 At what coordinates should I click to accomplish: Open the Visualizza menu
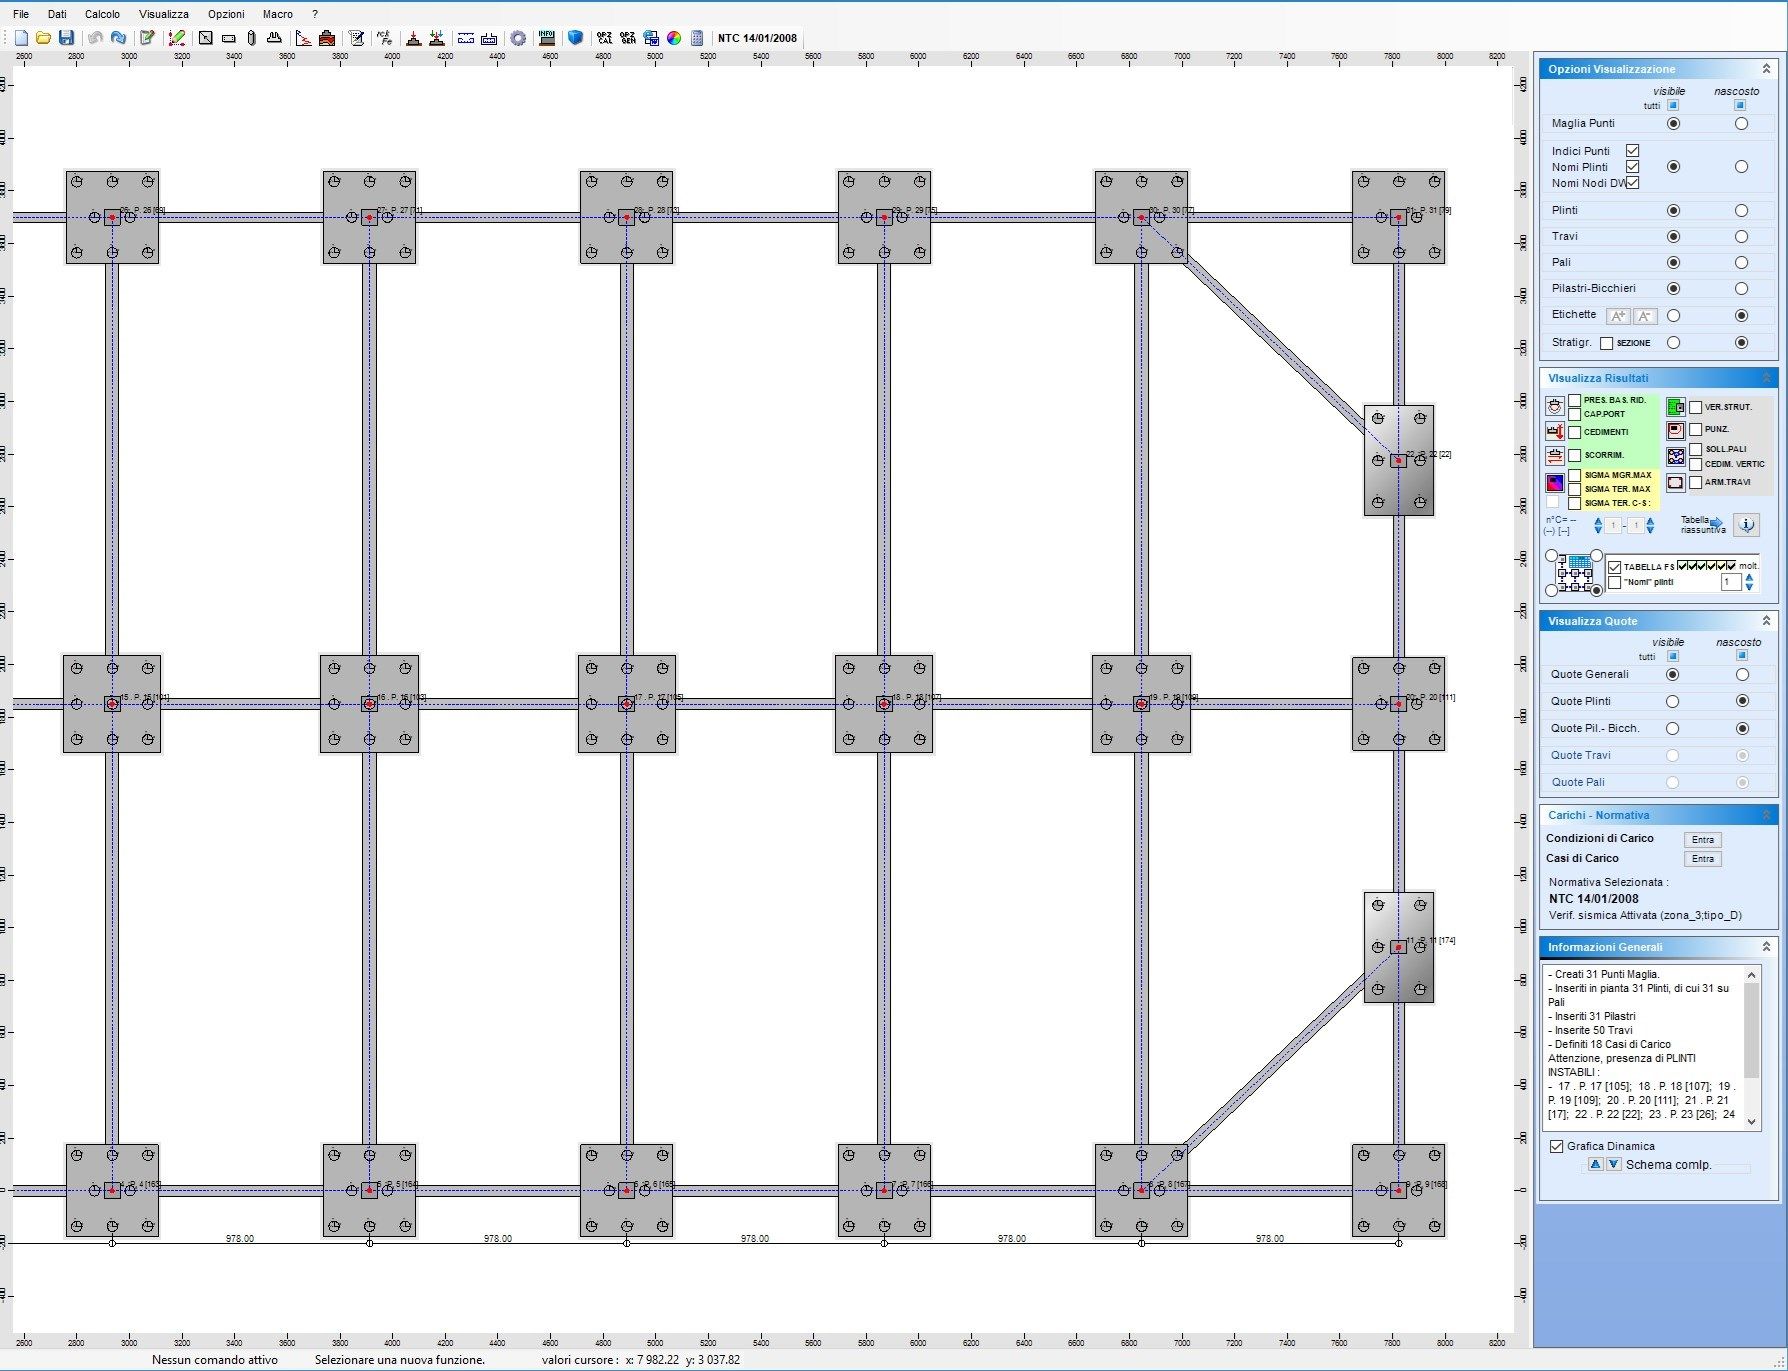click(164, 14)
